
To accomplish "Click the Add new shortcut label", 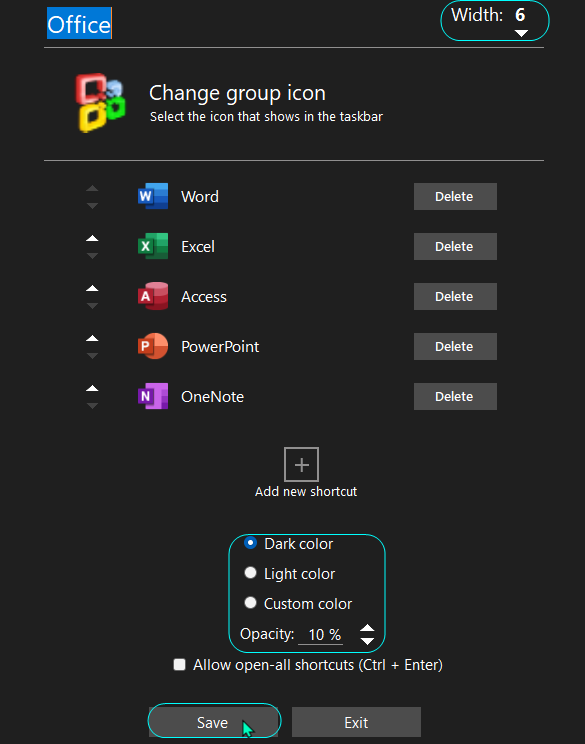I will (x=306, y=492).
